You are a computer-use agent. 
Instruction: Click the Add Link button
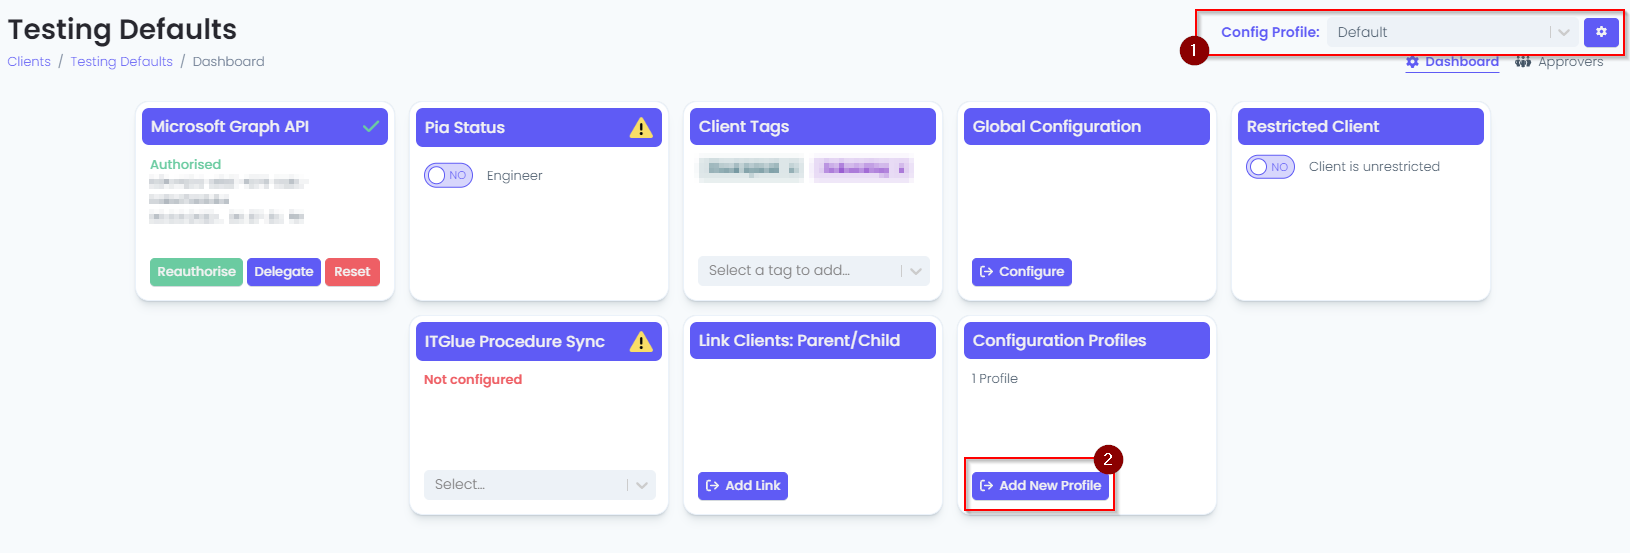[x=743, y=486]
